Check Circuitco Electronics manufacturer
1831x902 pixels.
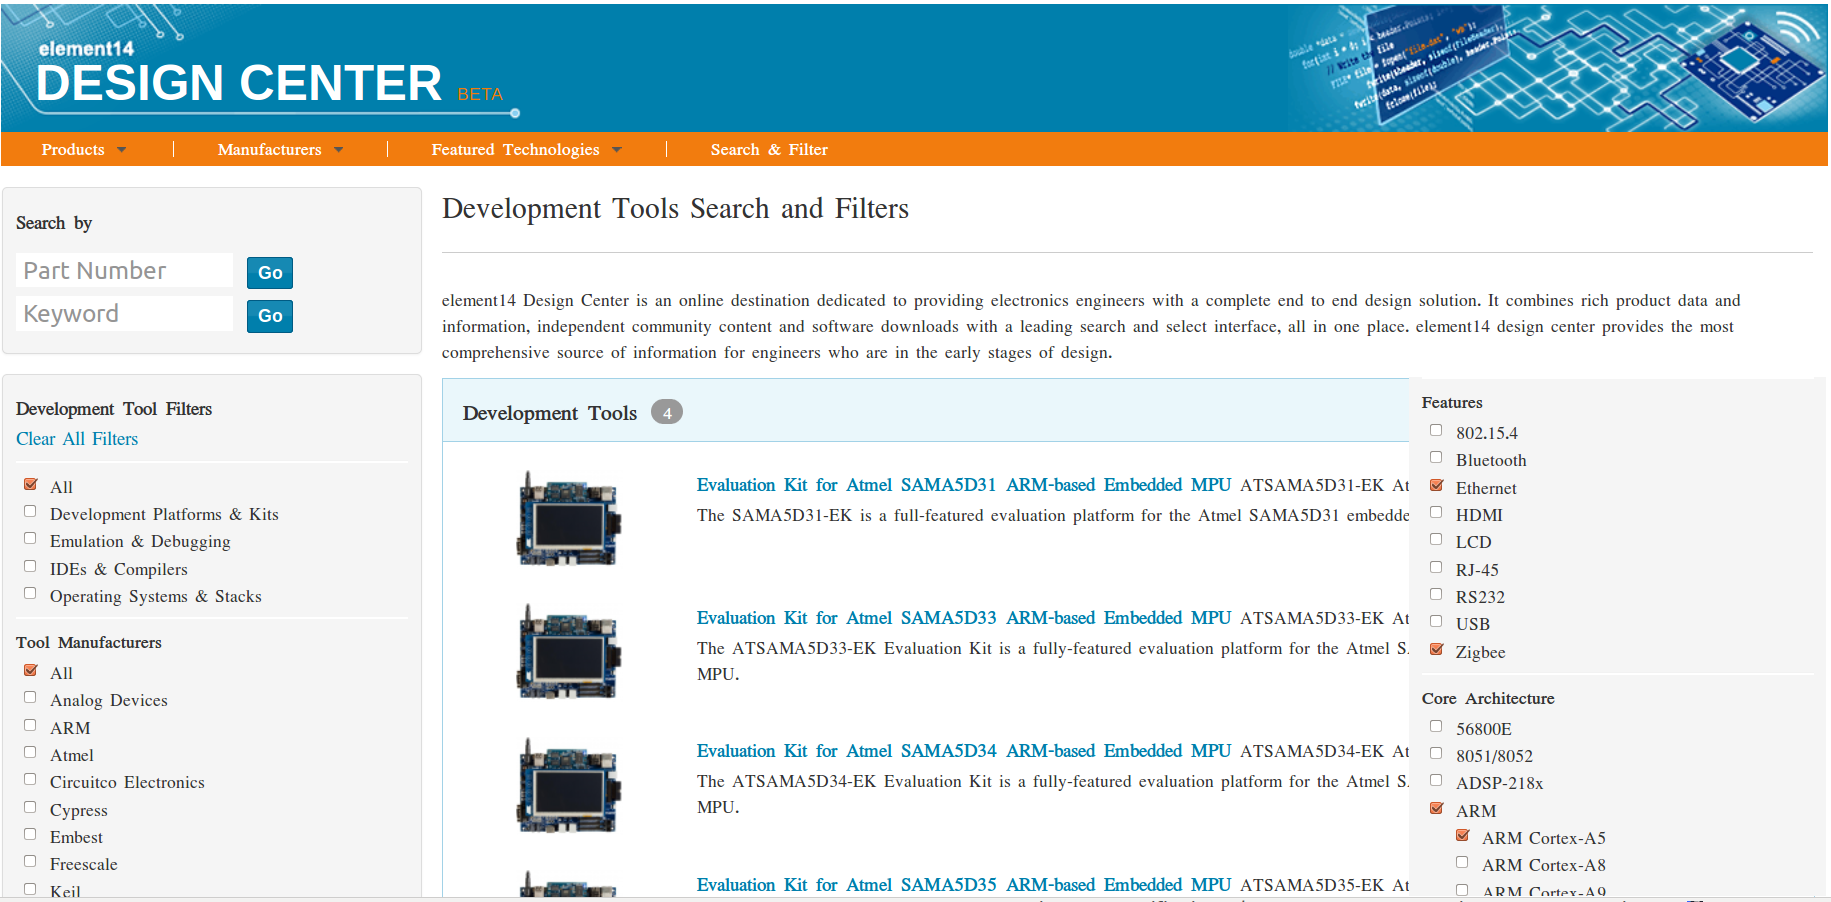click(31, 780)
